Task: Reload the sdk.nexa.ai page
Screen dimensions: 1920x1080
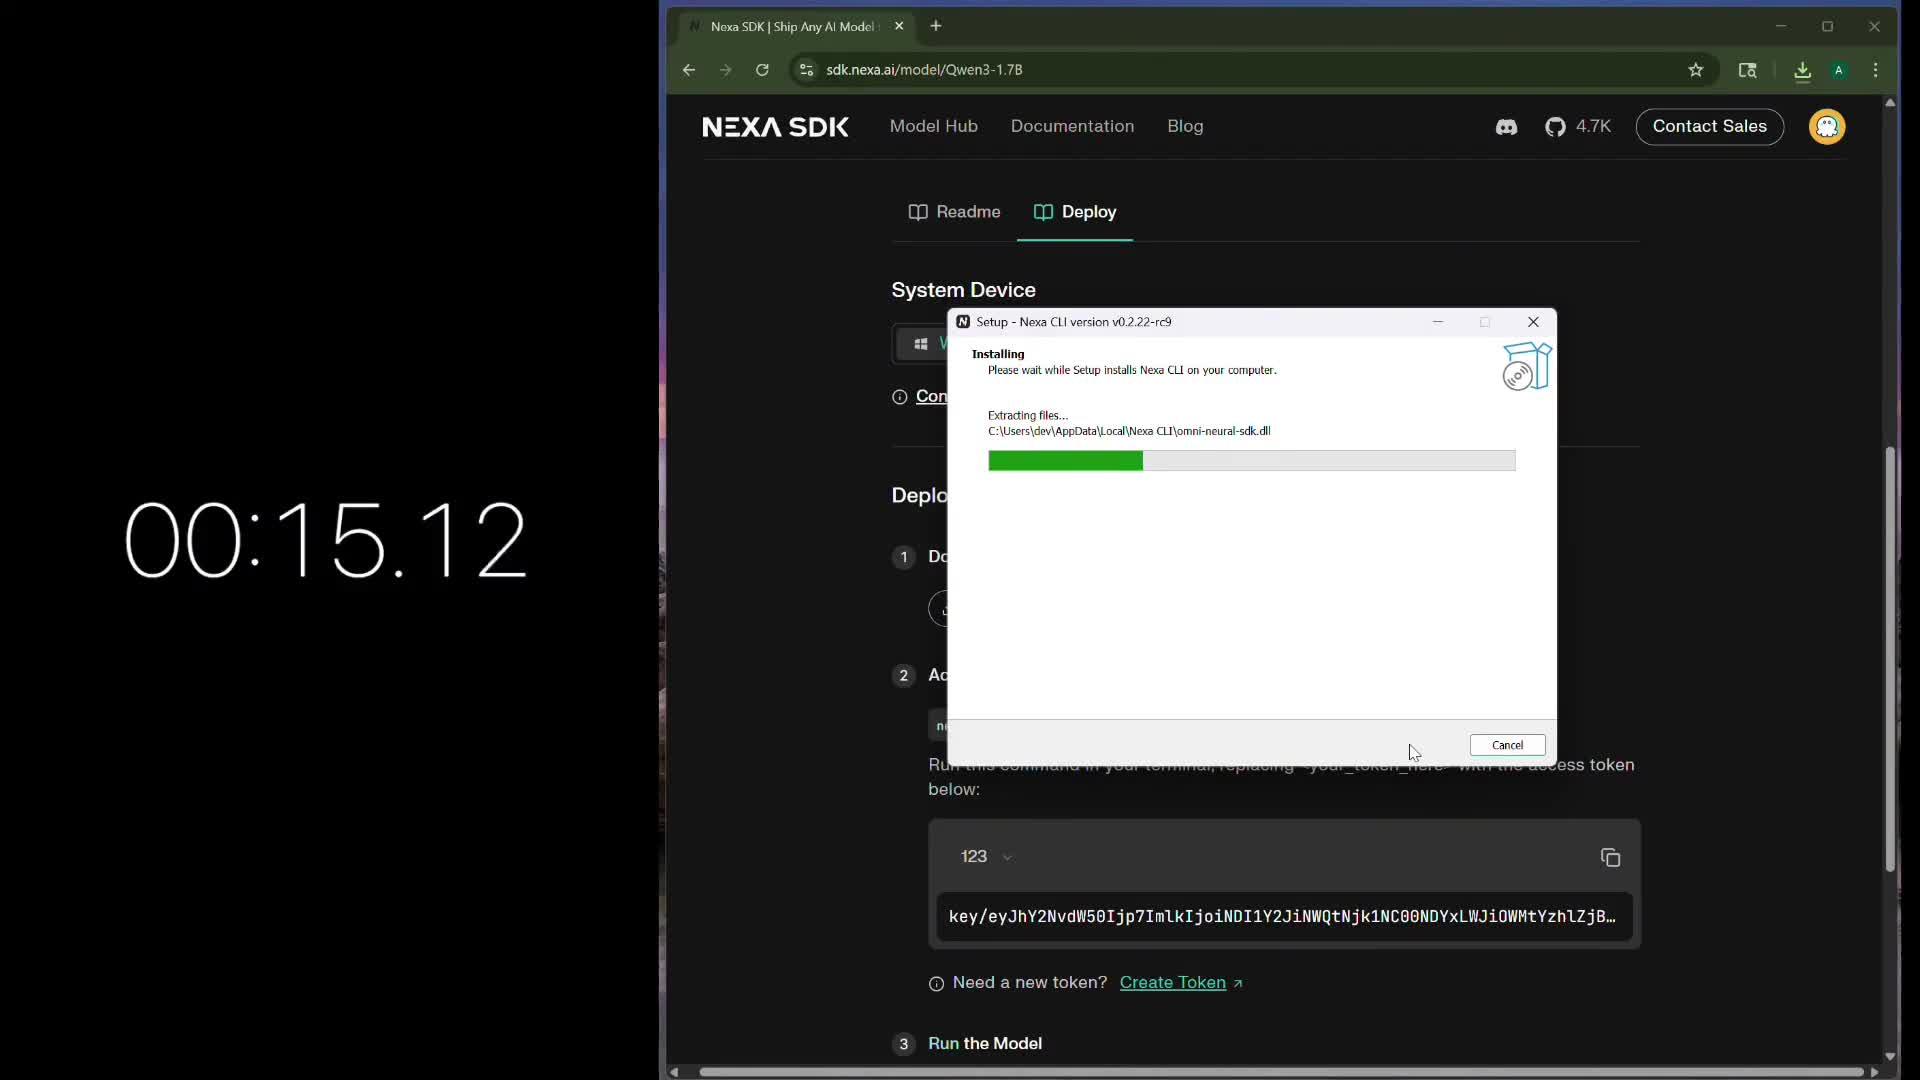Action: 762,70
